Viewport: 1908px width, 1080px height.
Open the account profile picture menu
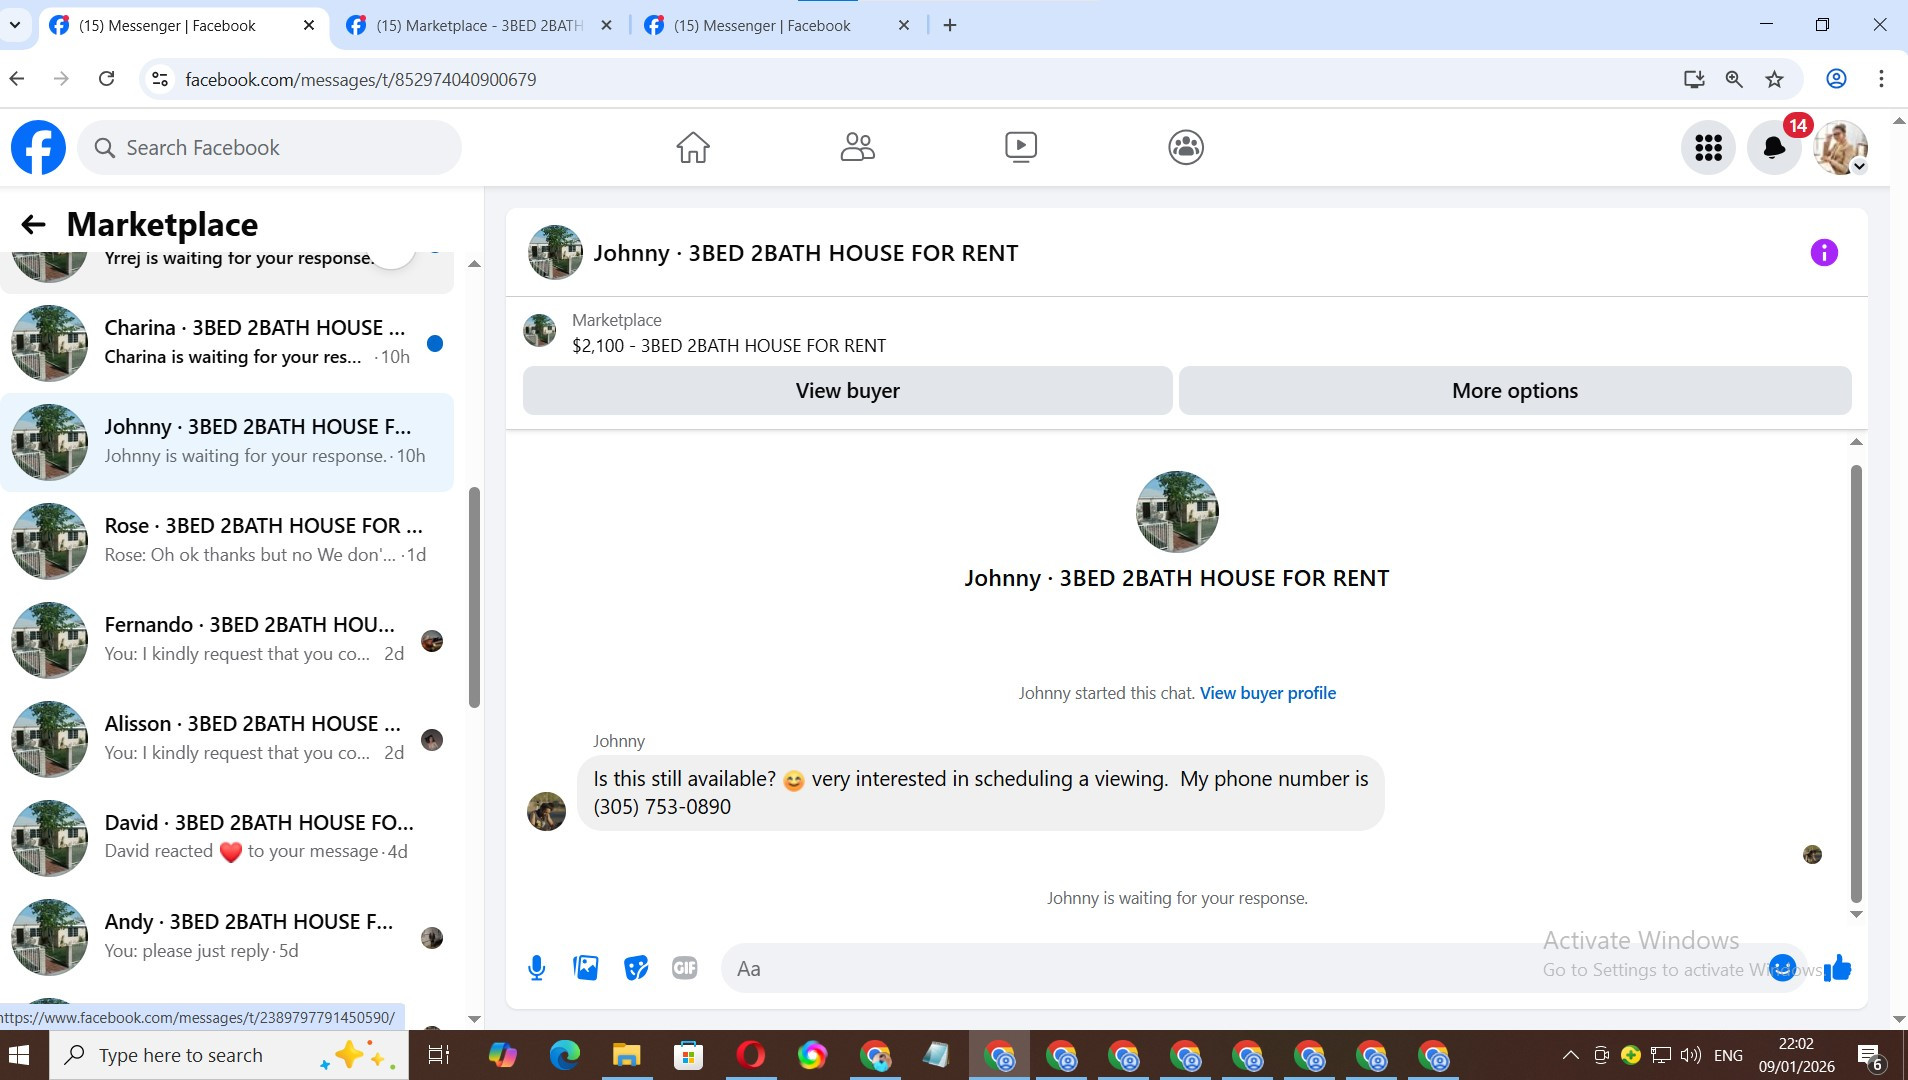click(x=1840, y=148)
